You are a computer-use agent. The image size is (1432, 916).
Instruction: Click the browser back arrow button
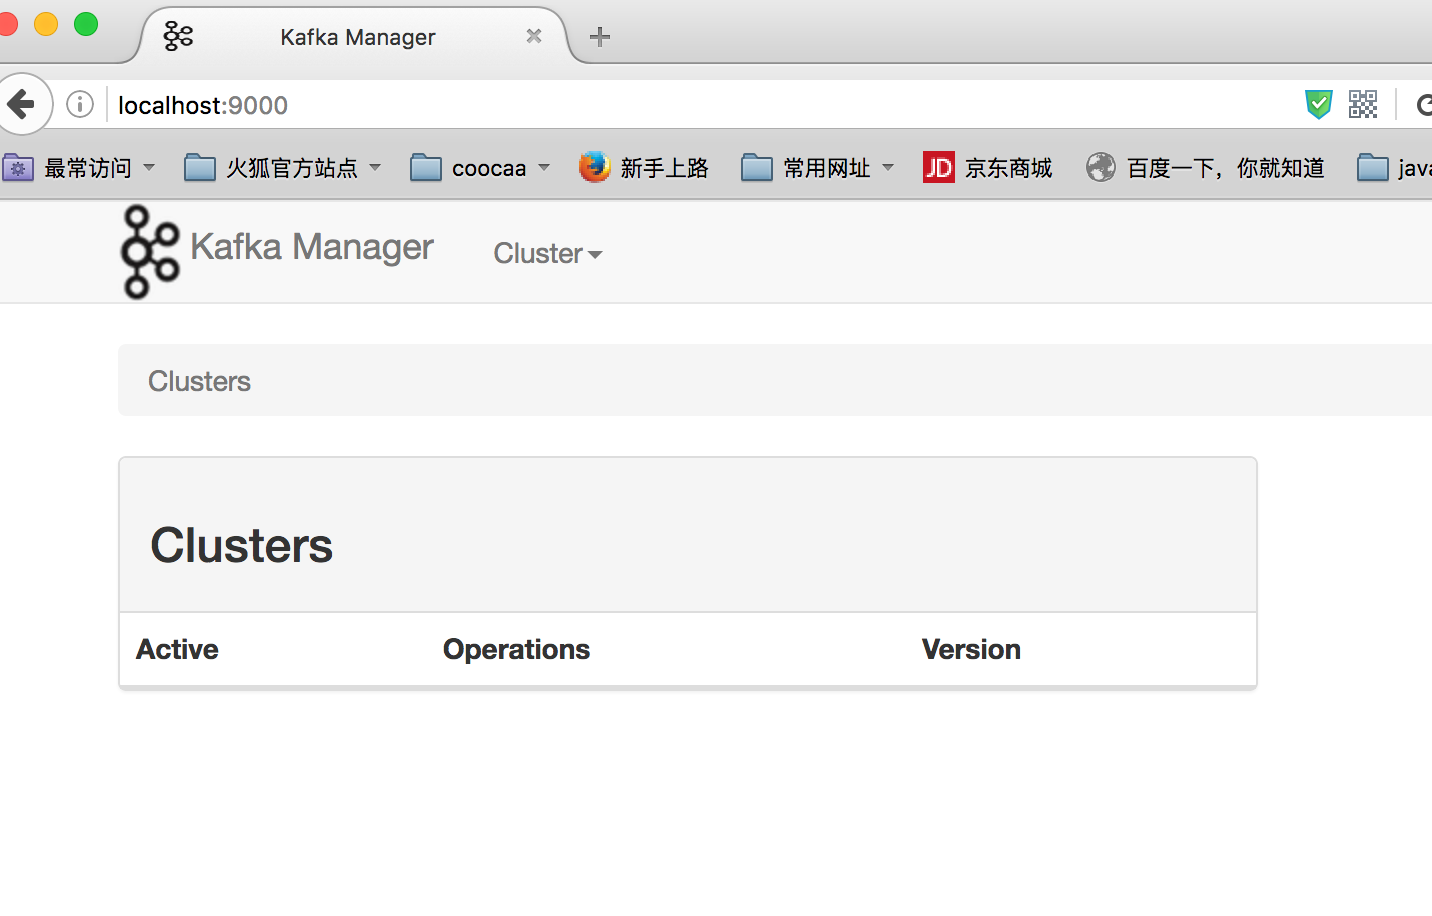tap(21, 104)
